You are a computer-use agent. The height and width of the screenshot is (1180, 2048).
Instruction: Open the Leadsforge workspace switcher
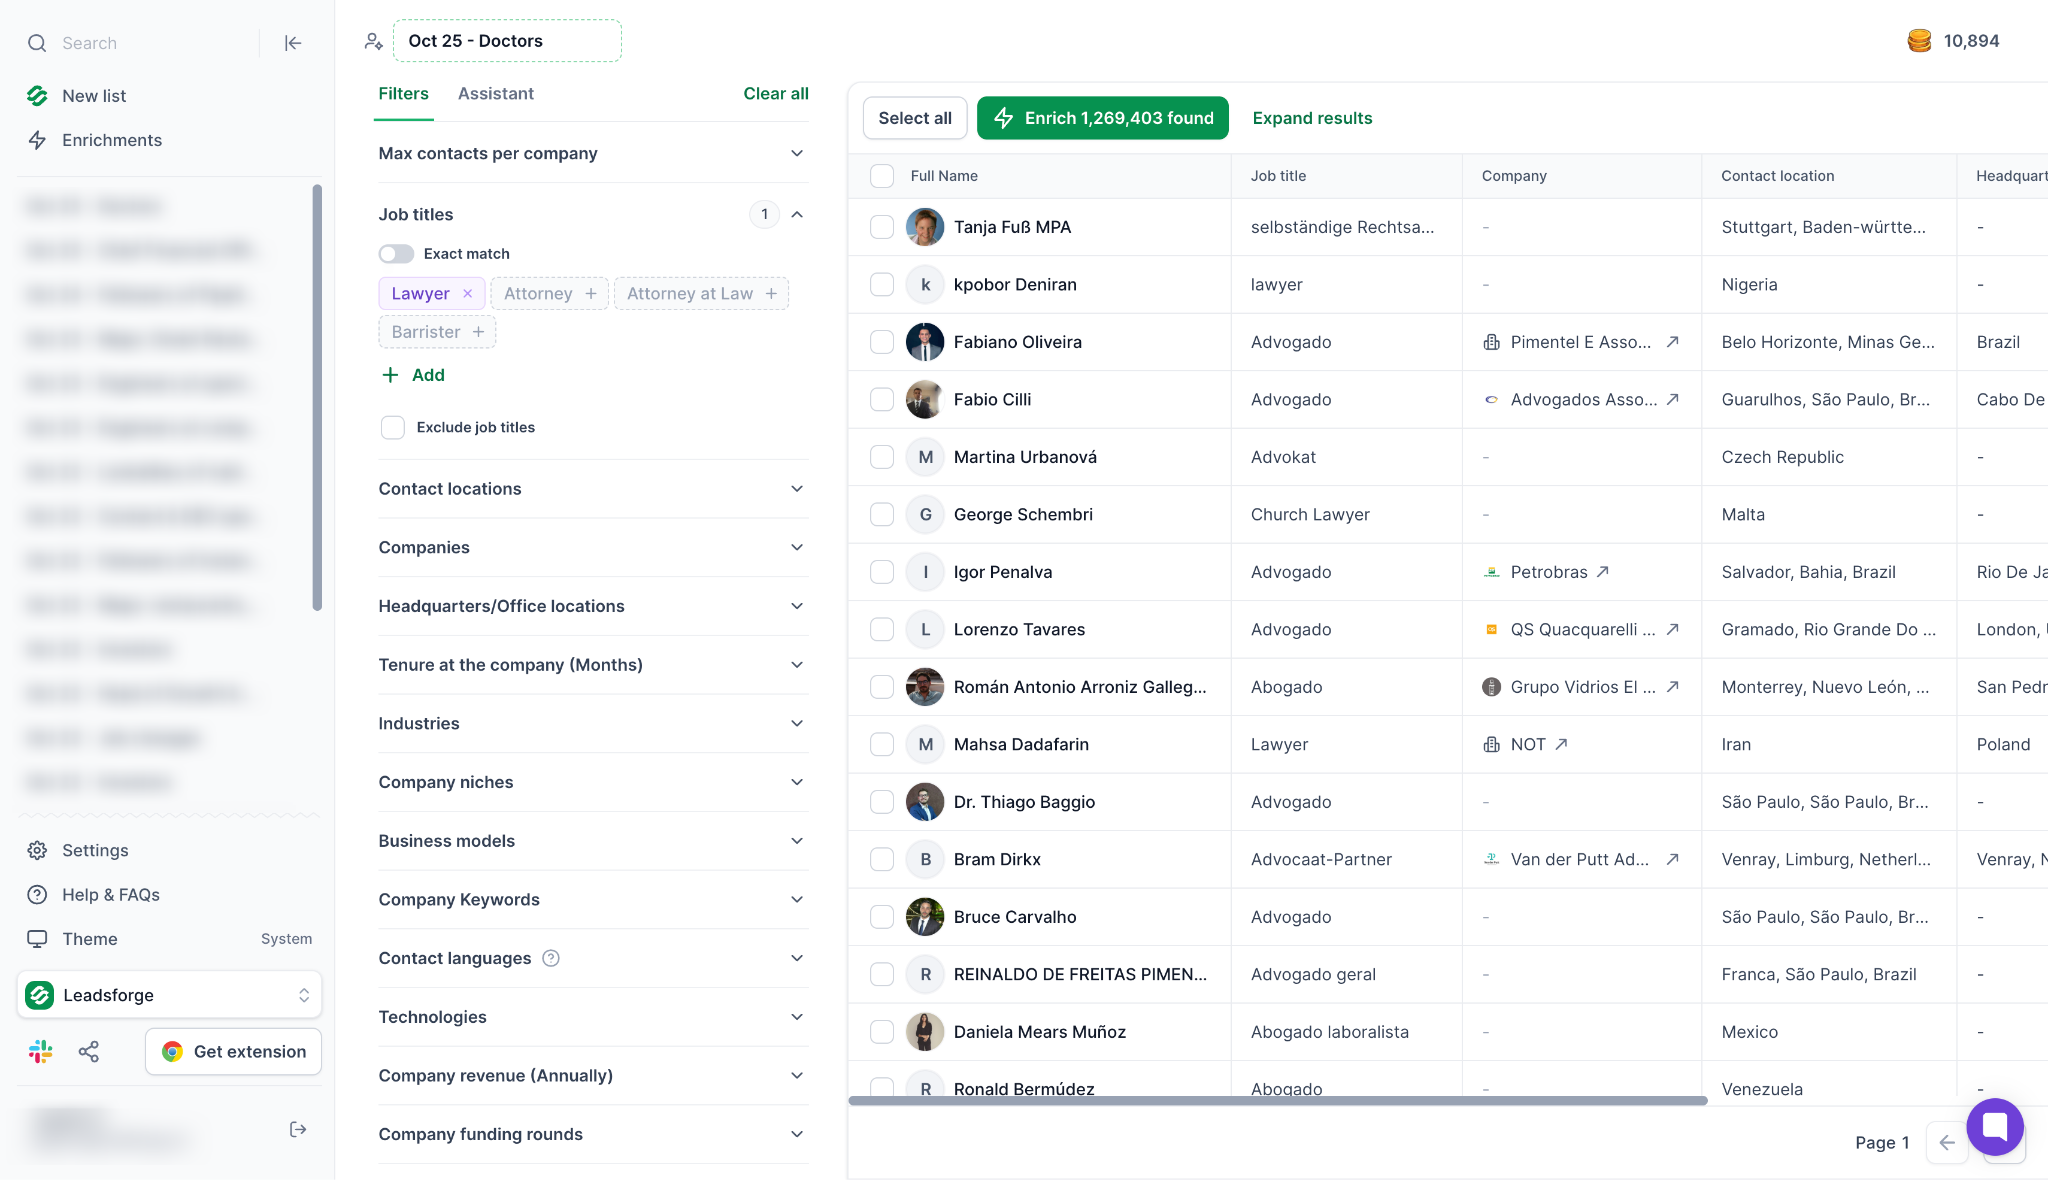pyautogui.click(x=169, y=995)
